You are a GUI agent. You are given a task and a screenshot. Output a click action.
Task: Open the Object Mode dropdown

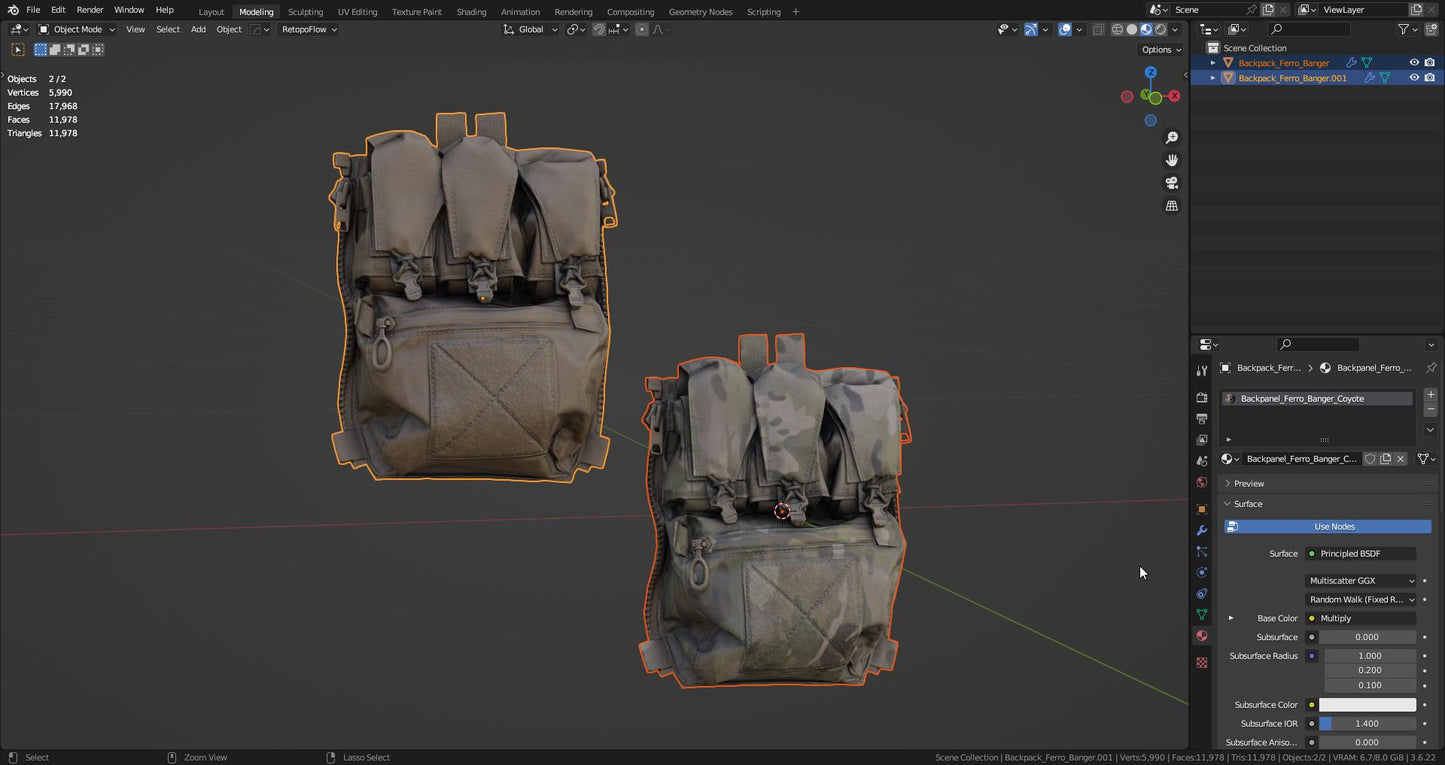pos(77,30)
